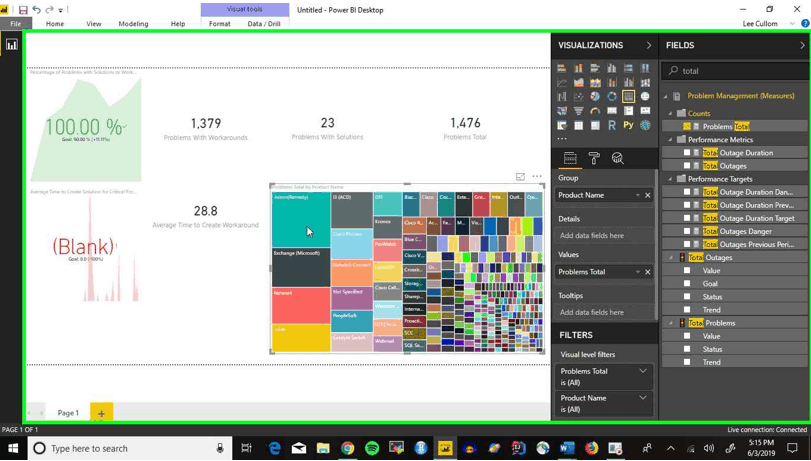Image resolution: width=811 pixels, height=461 pixels.
Task: Select the Python visual
Action: pos(628,125)
